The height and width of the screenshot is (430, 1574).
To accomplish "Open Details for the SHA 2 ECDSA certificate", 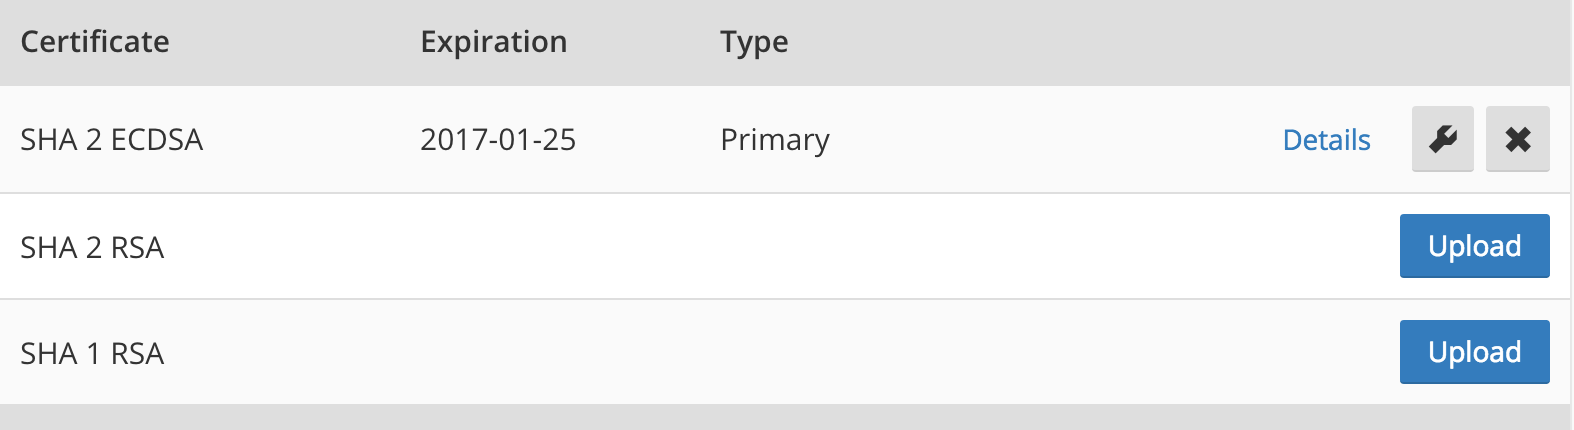I will [1326, 140].
